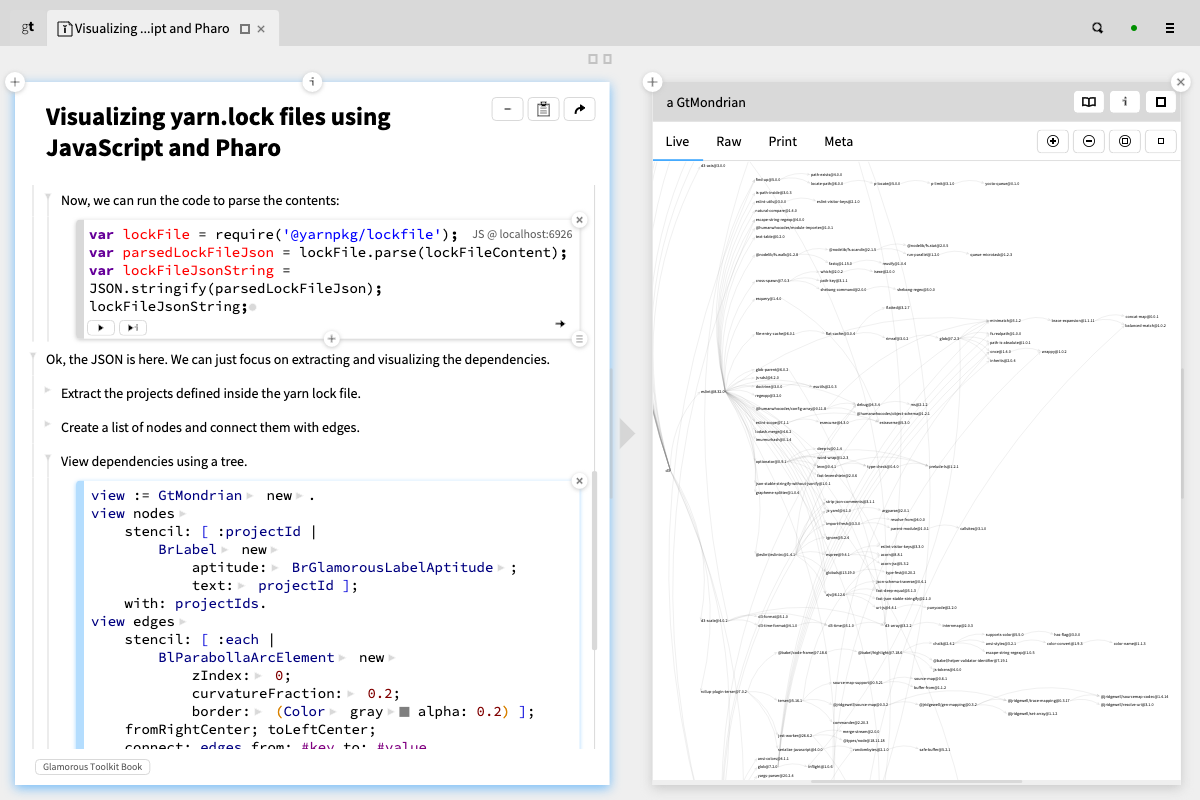Click the clipboard icon in page header
The width and height of the screenshot is (1200, 800).
click(x=543, y=109)
